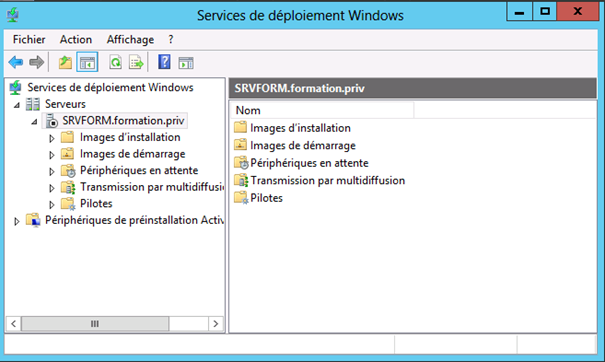Image resolution: width=605 pixels, height=362 pixels.
Task: Select the Serveurs label in tree
Action: 65,104
